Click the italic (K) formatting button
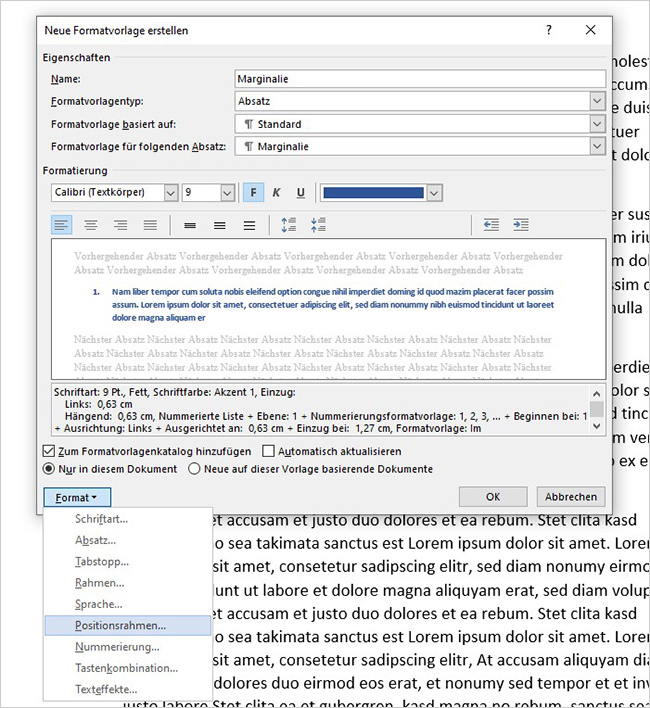The height and width of the screenshot is (708, 650). [x=276, y=192]
